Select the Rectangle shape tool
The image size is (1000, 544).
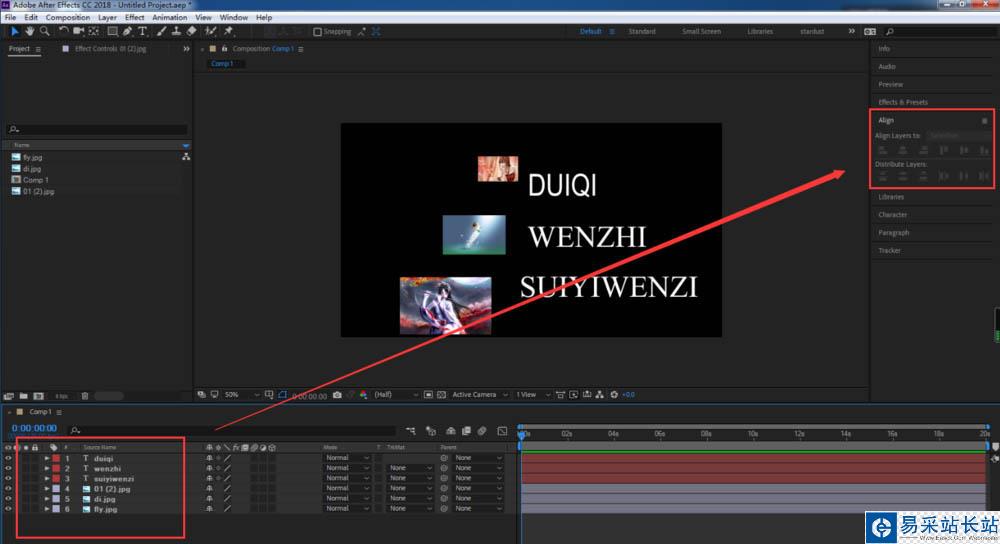coord(112,31)
